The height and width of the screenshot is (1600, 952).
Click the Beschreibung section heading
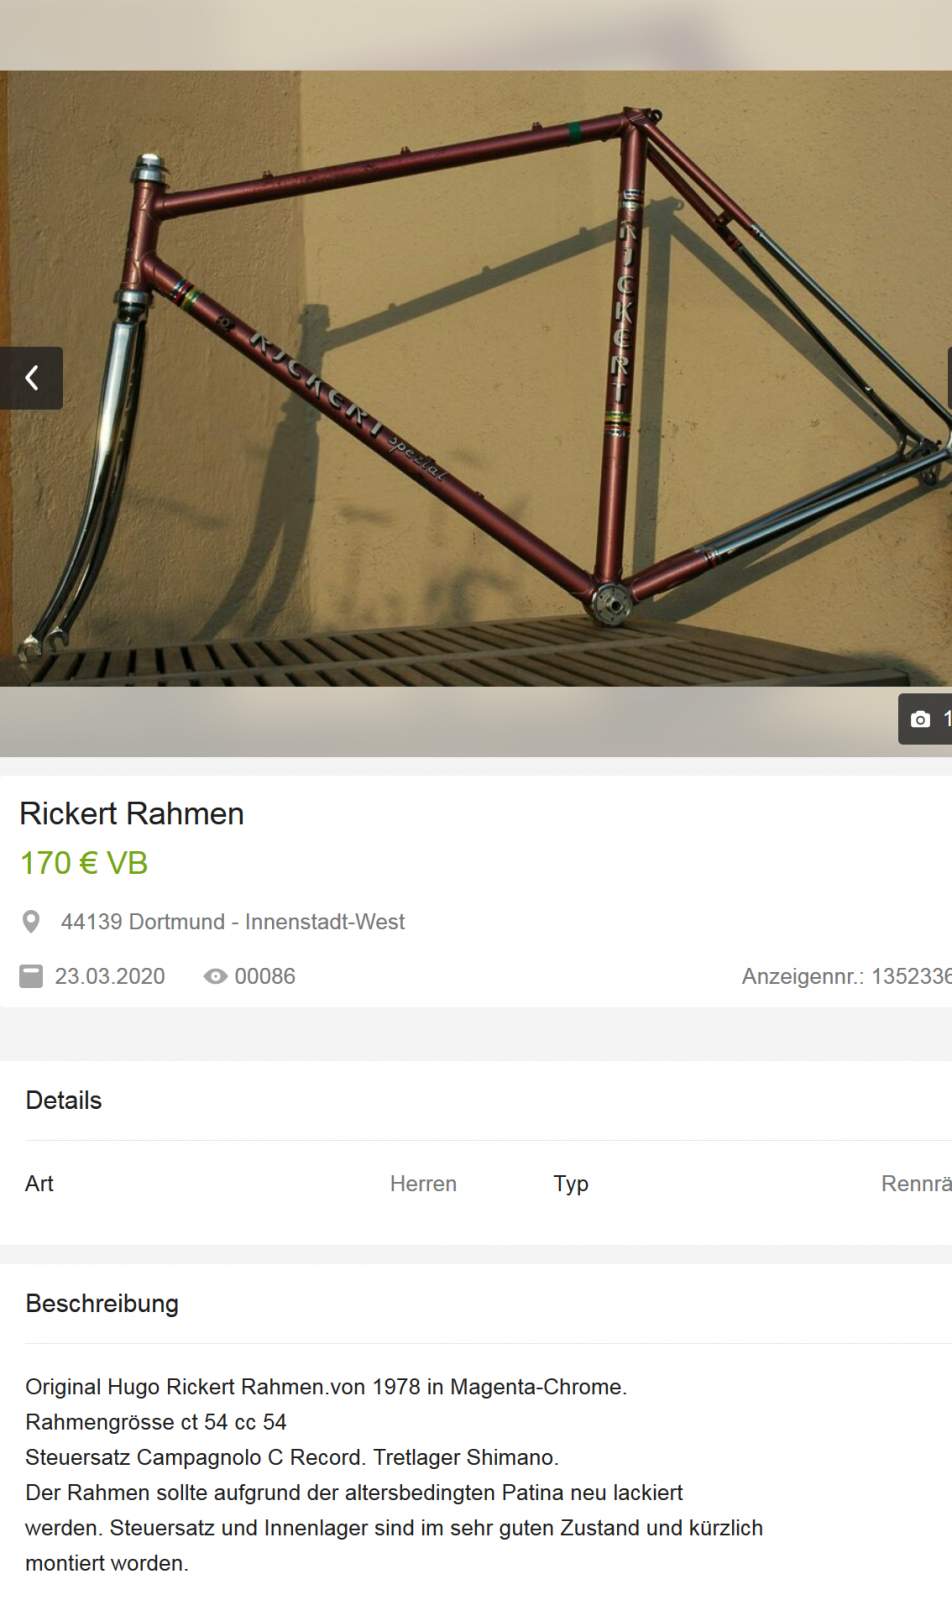point(102,1304)
